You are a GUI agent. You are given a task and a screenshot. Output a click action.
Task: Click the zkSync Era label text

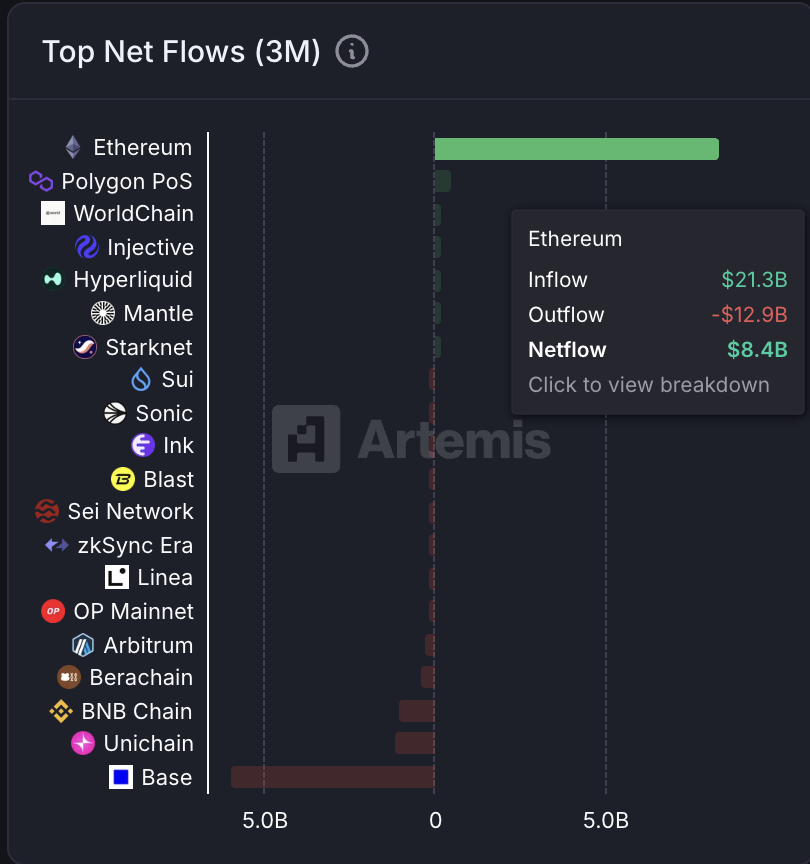coord(136,546)
